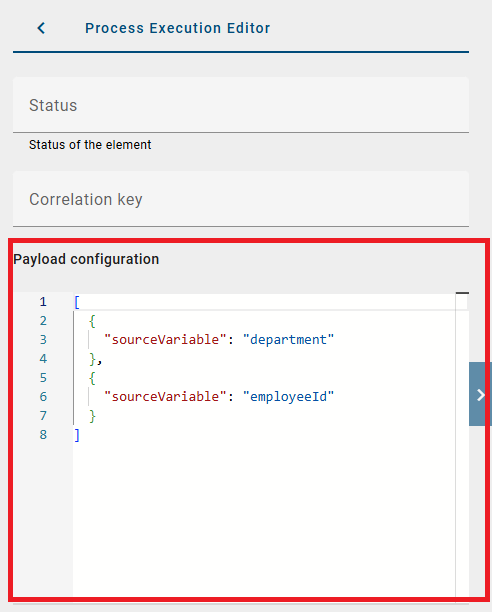This screenshot has width=492, height=612.
Task: Click the "department" value in the code
Action: tap(288, 340)
